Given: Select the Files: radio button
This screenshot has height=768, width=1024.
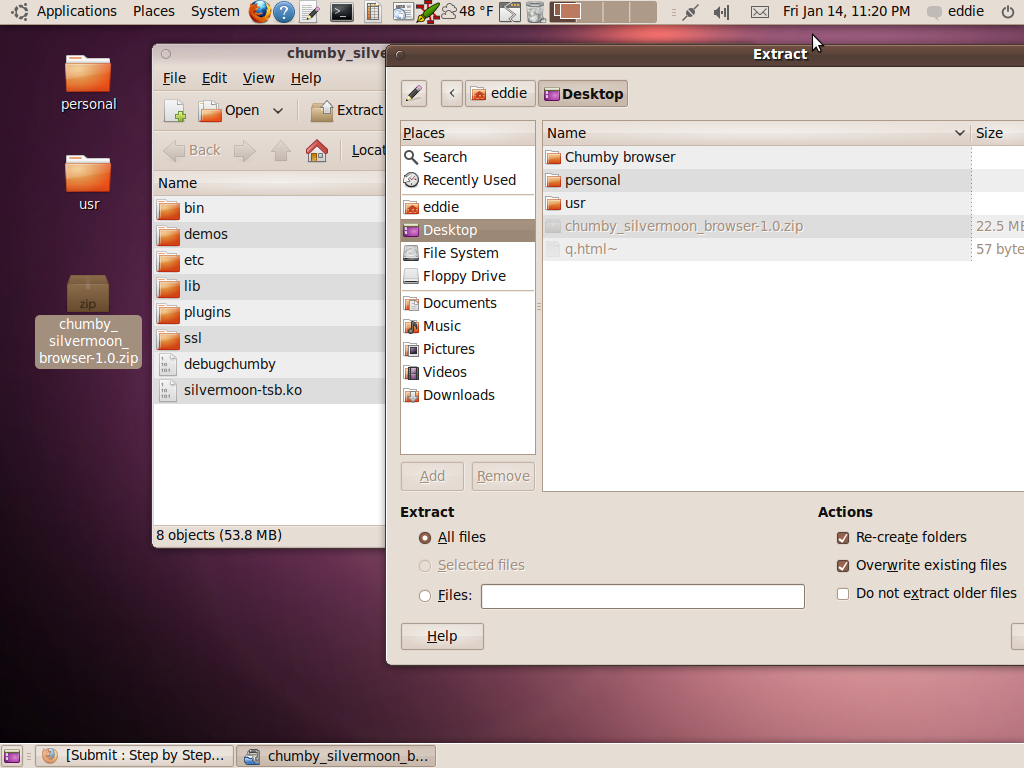Looking at the screenshot, I should pos(425,596).
